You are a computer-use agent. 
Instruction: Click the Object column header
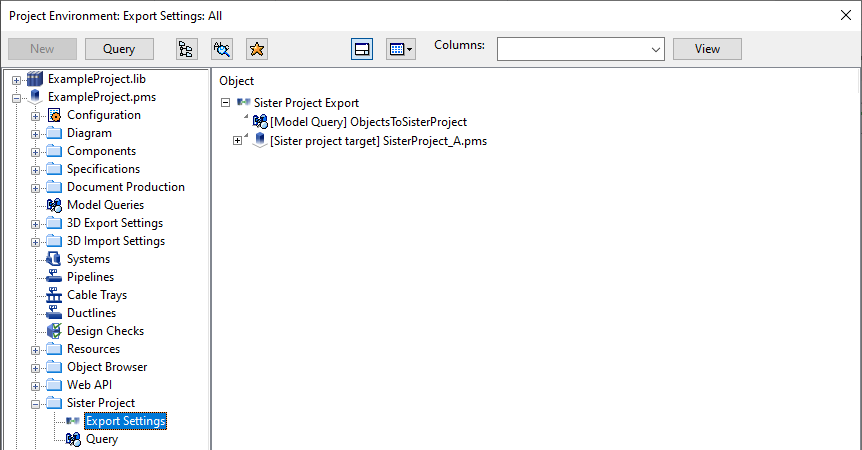[x=237, y=81]
